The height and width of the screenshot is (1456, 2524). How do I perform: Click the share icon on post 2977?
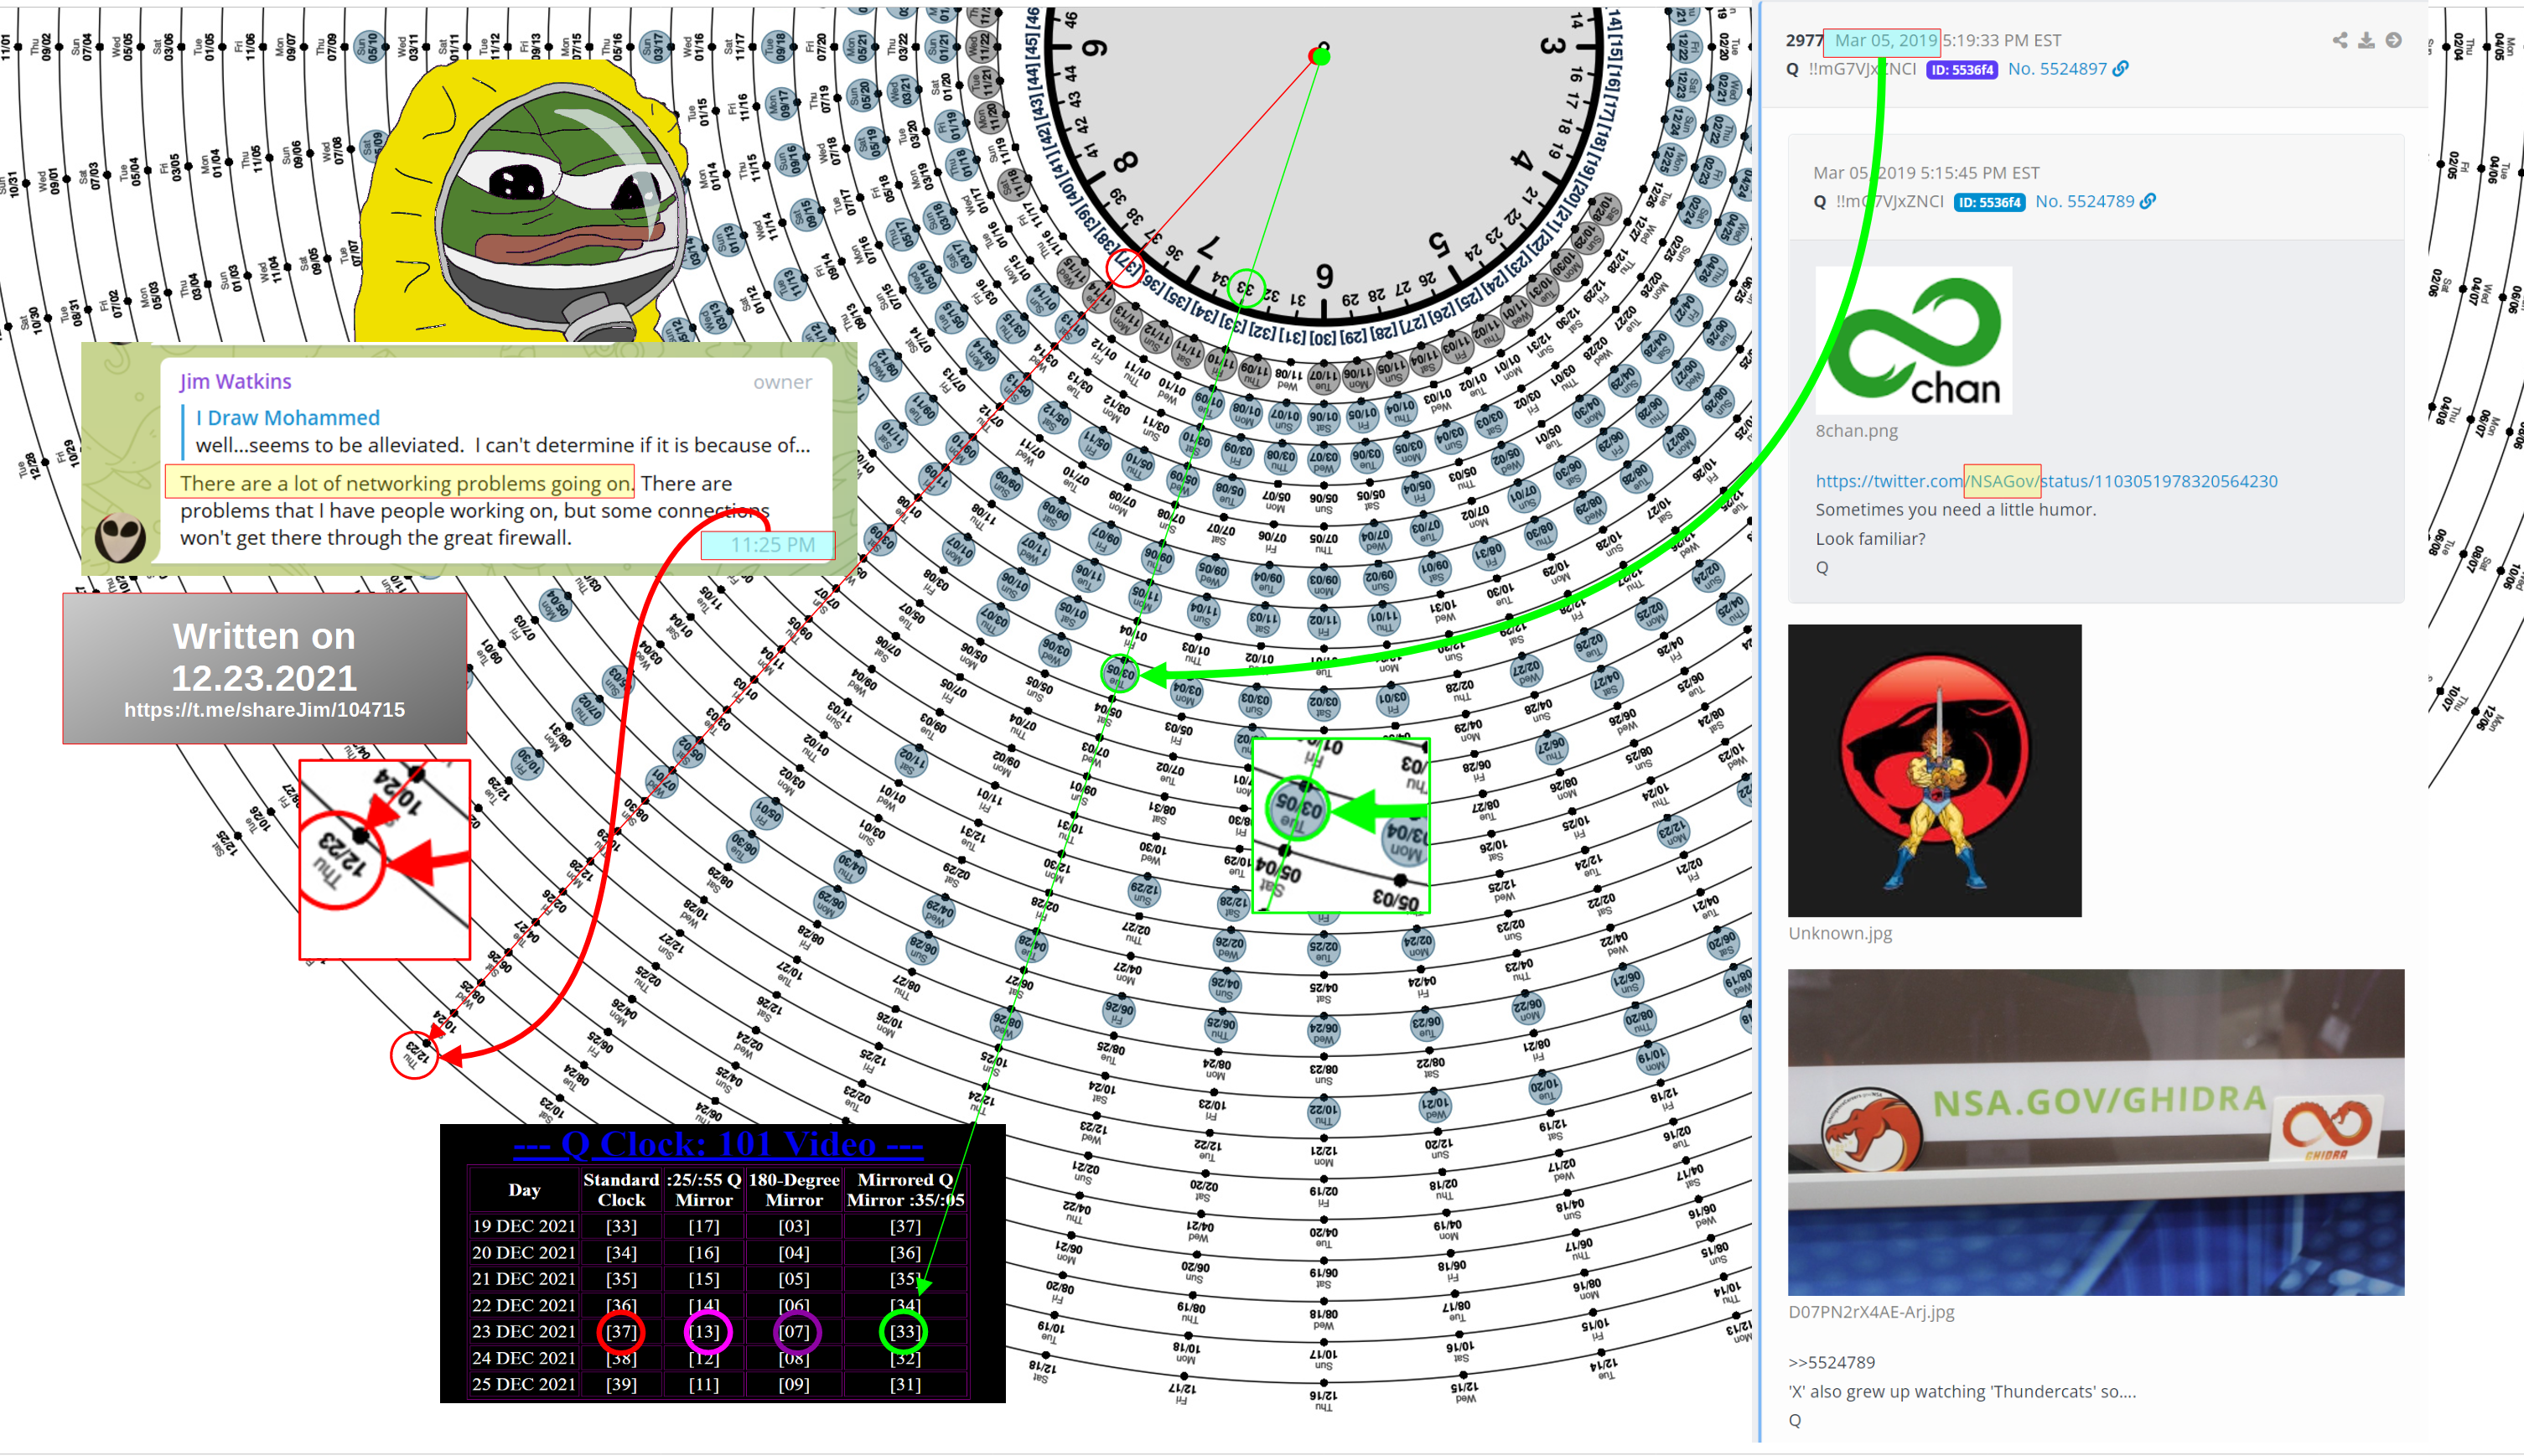(2340, 40)
